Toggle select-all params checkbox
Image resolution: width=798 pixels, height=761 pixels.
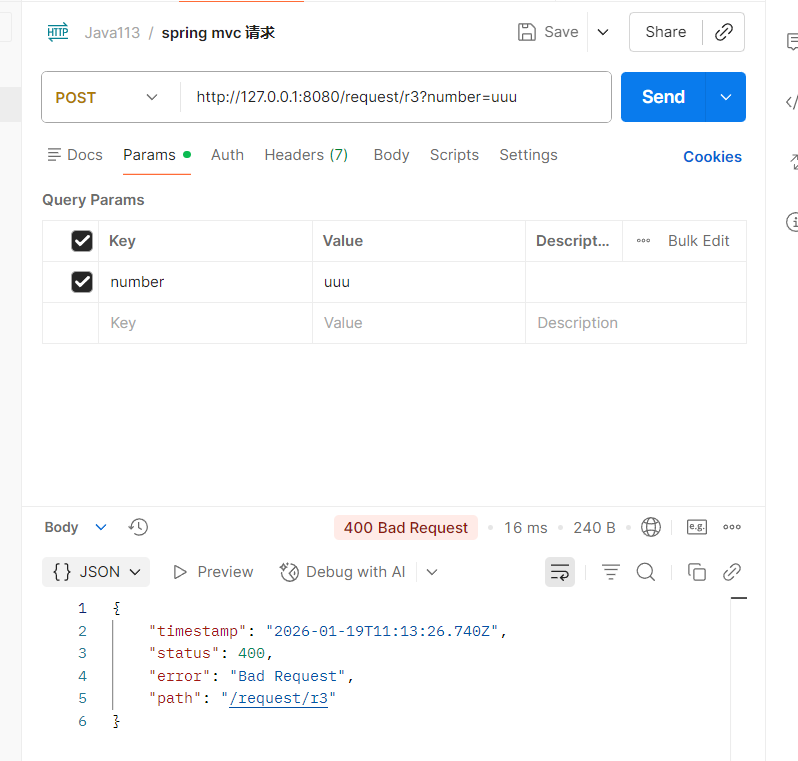[x=82, y=241]
